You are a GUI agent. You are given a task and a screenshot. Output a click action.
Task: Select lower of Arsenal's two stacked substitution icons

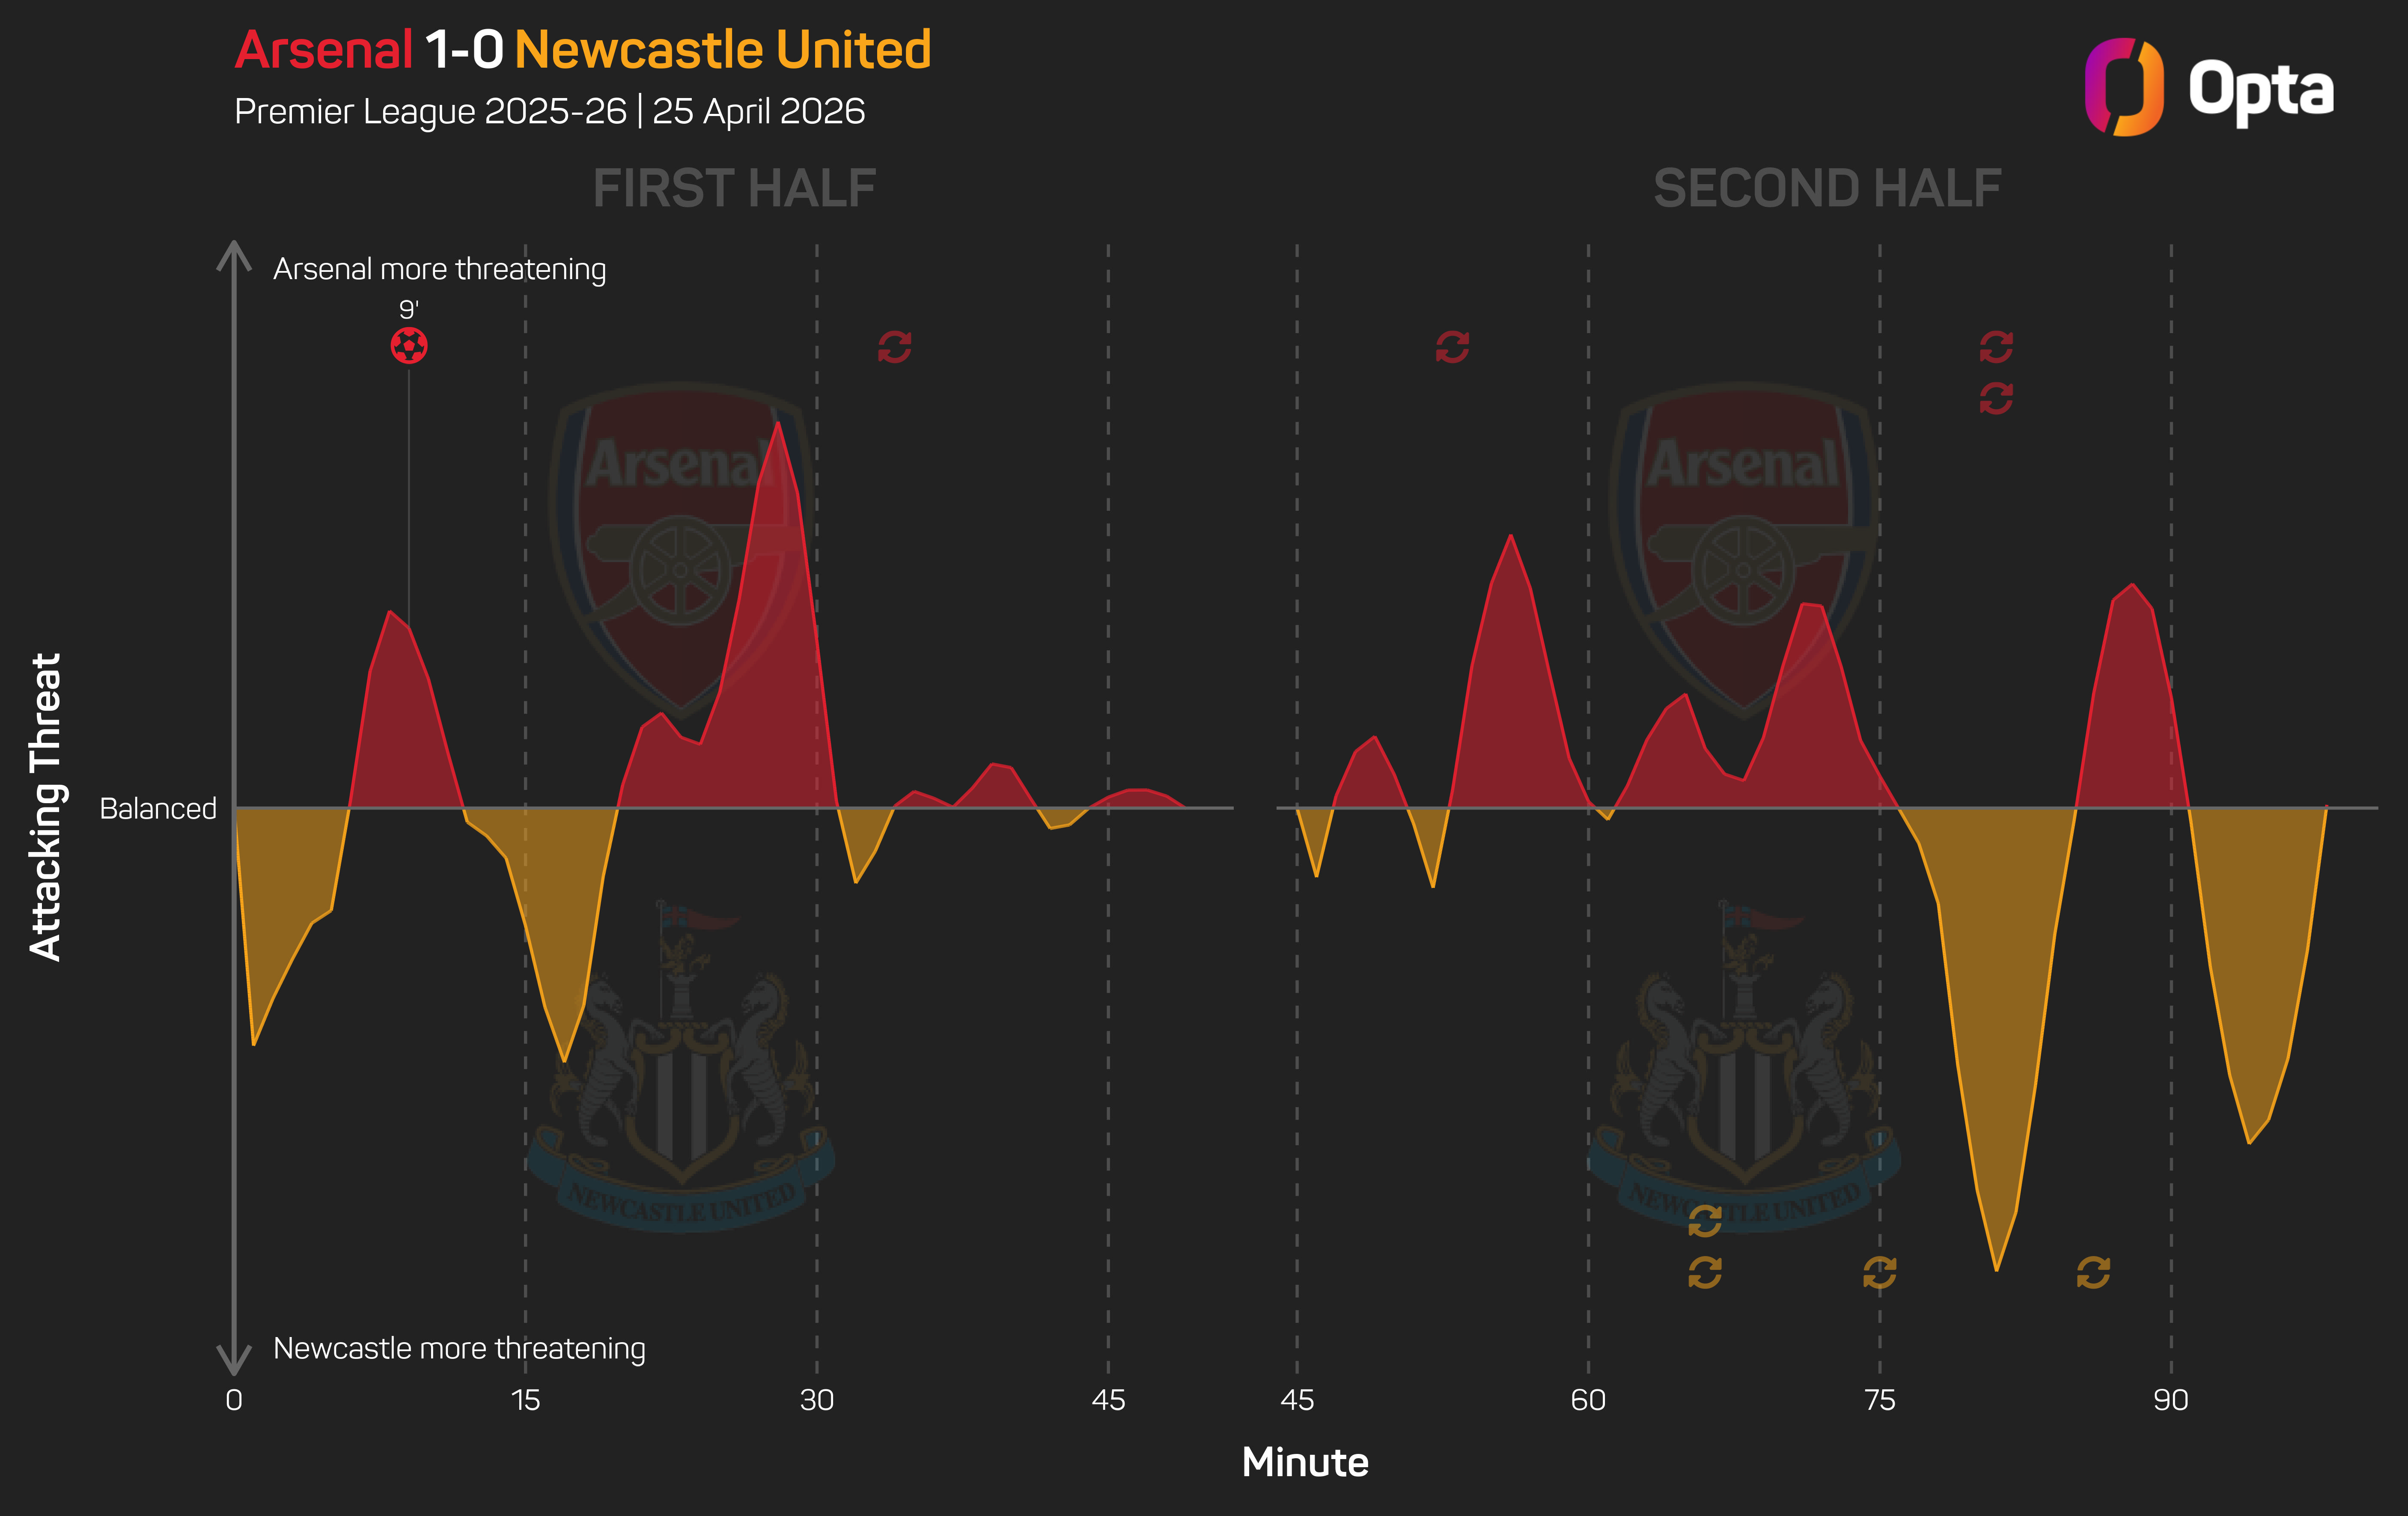(1996, 398)
